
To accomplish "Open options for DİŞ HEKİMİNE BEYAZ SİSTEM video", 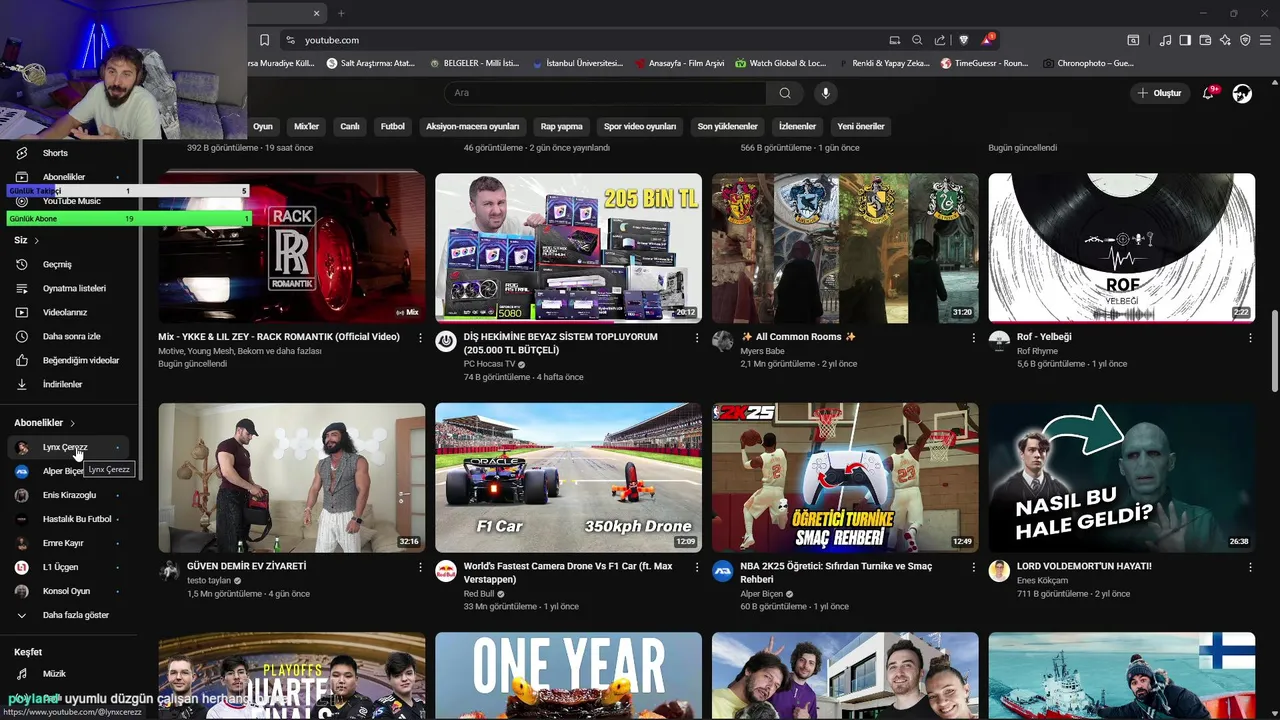I will tap(697, 338).
